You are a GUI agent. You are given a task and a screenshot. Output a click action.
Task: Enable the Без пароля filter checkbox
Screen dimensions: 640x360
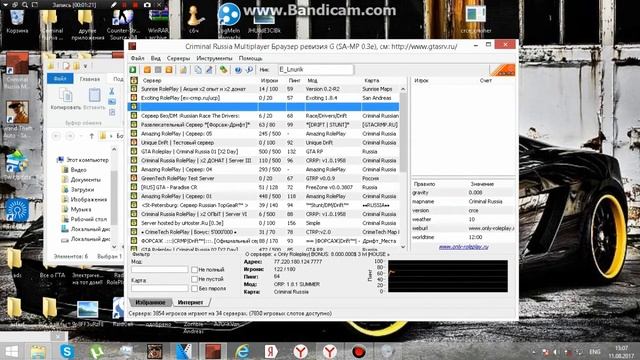(194, 289)
